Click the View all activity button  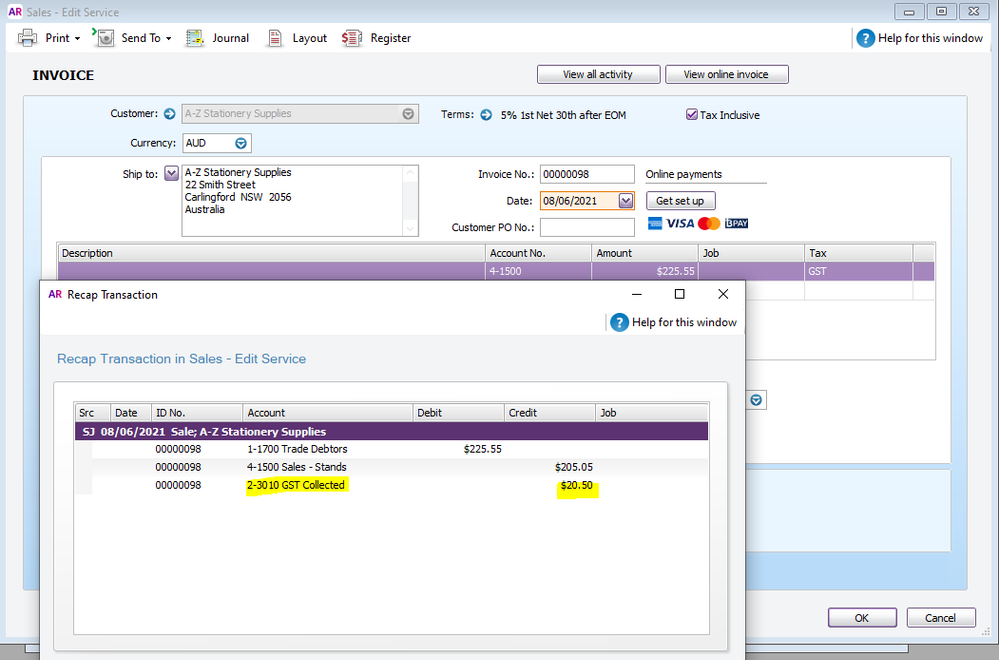pos(598,74)
